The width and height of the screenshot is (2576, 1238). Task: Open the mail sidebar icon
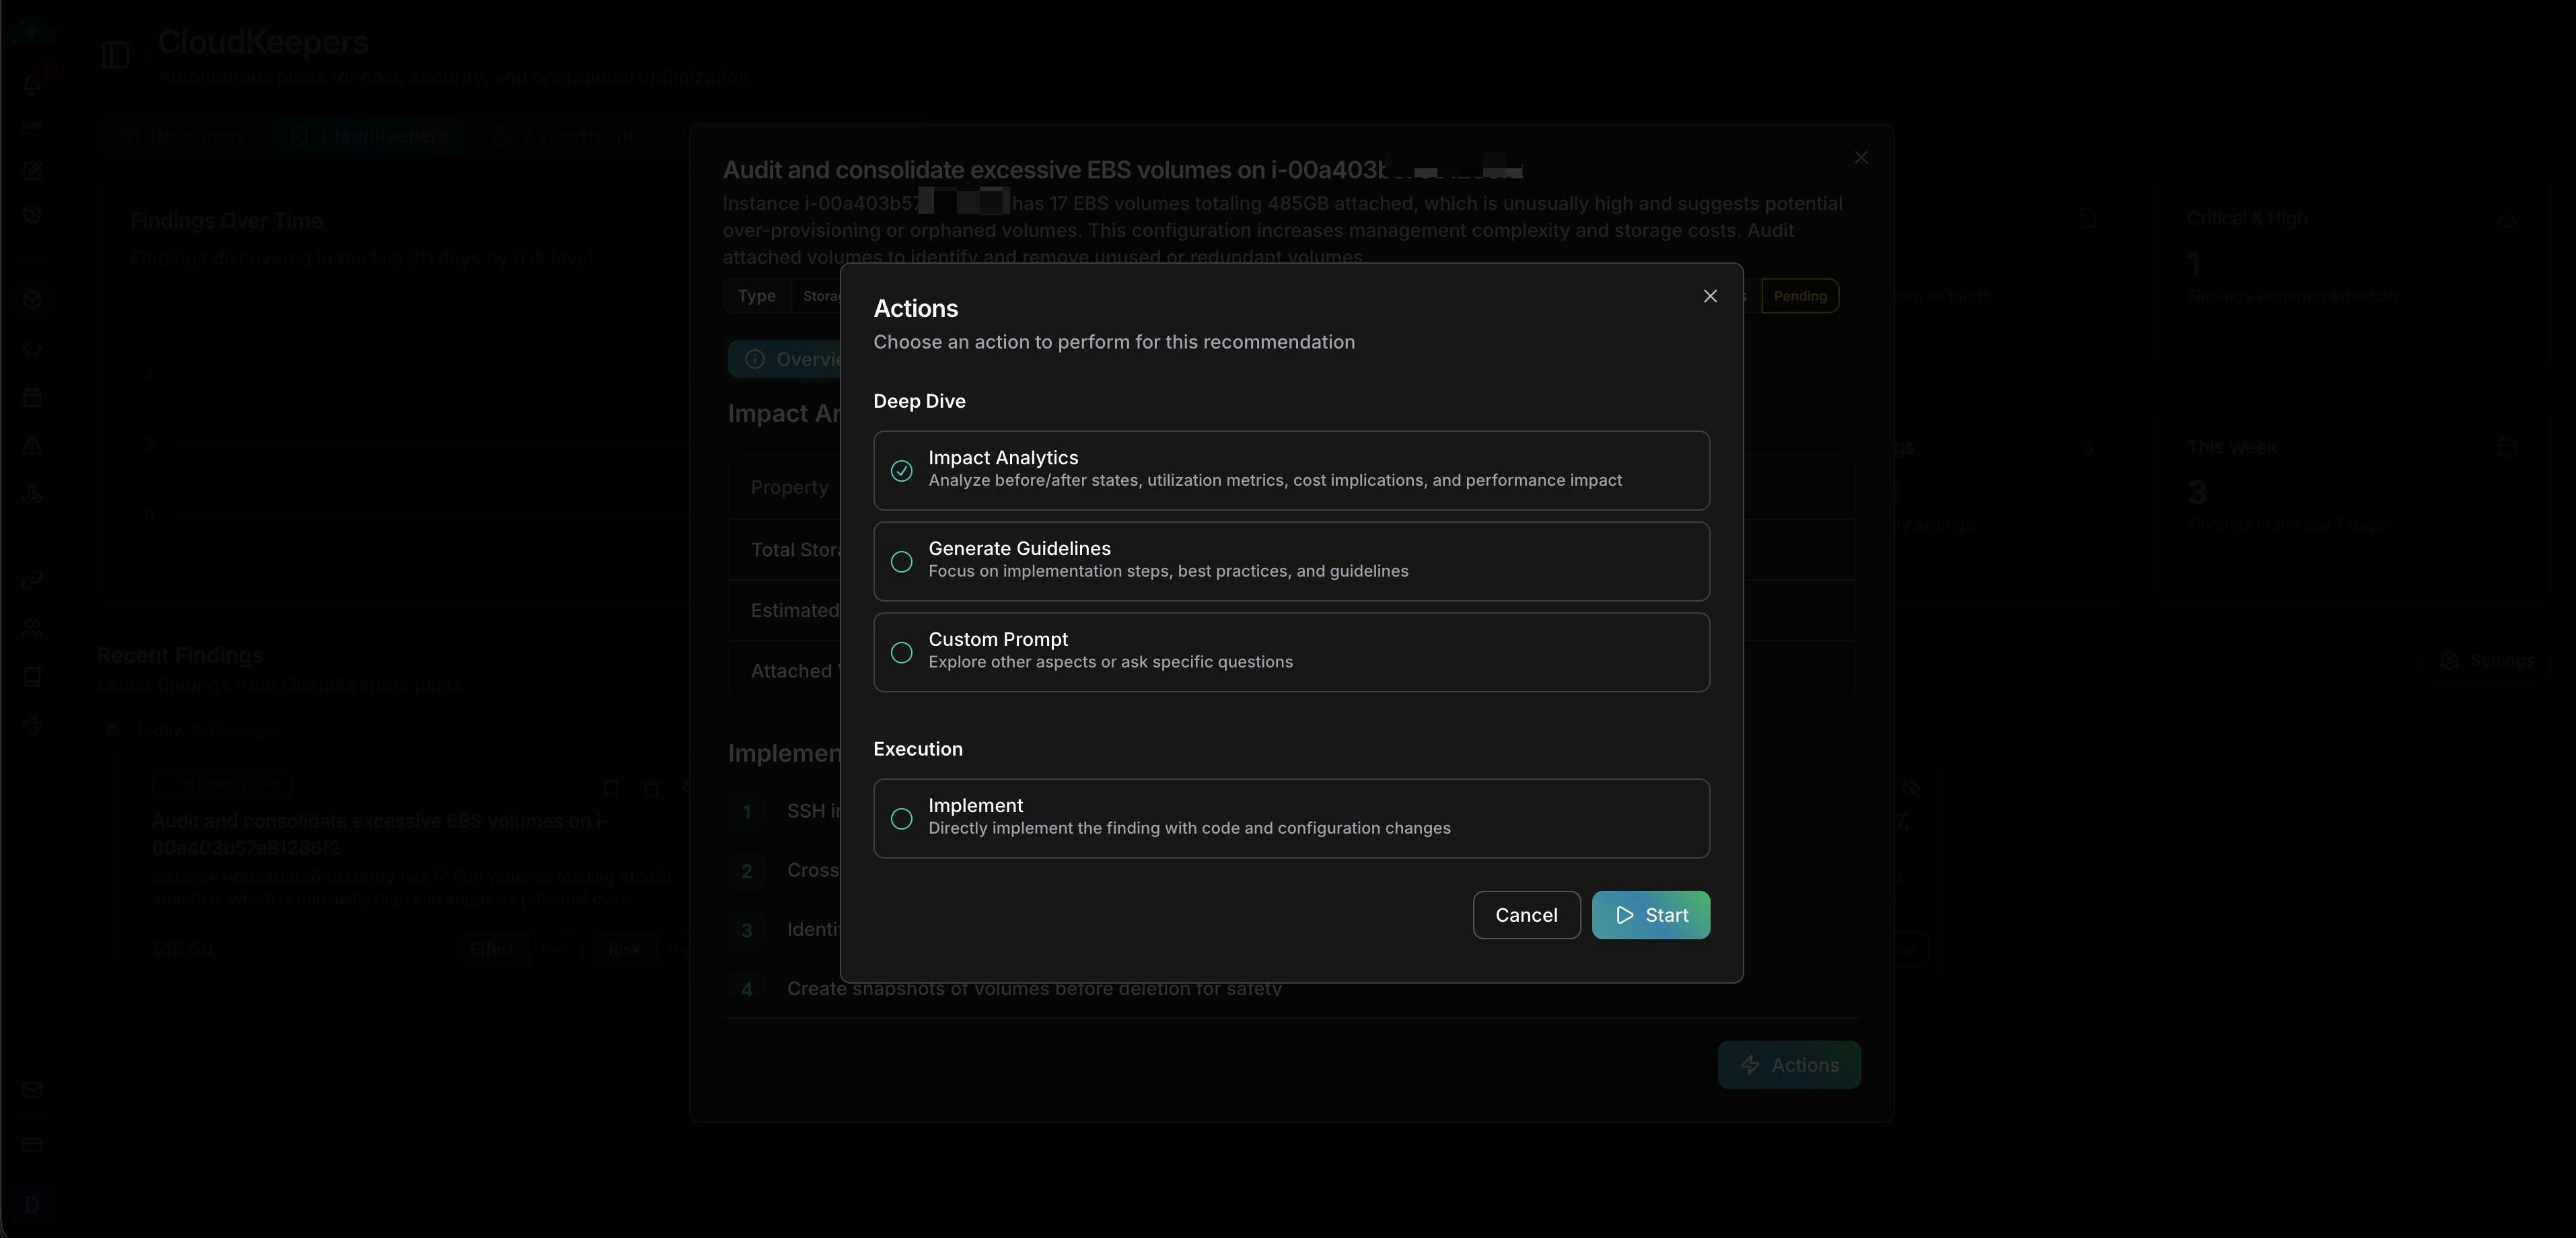pyautogui.click(x=32, y=1090)
